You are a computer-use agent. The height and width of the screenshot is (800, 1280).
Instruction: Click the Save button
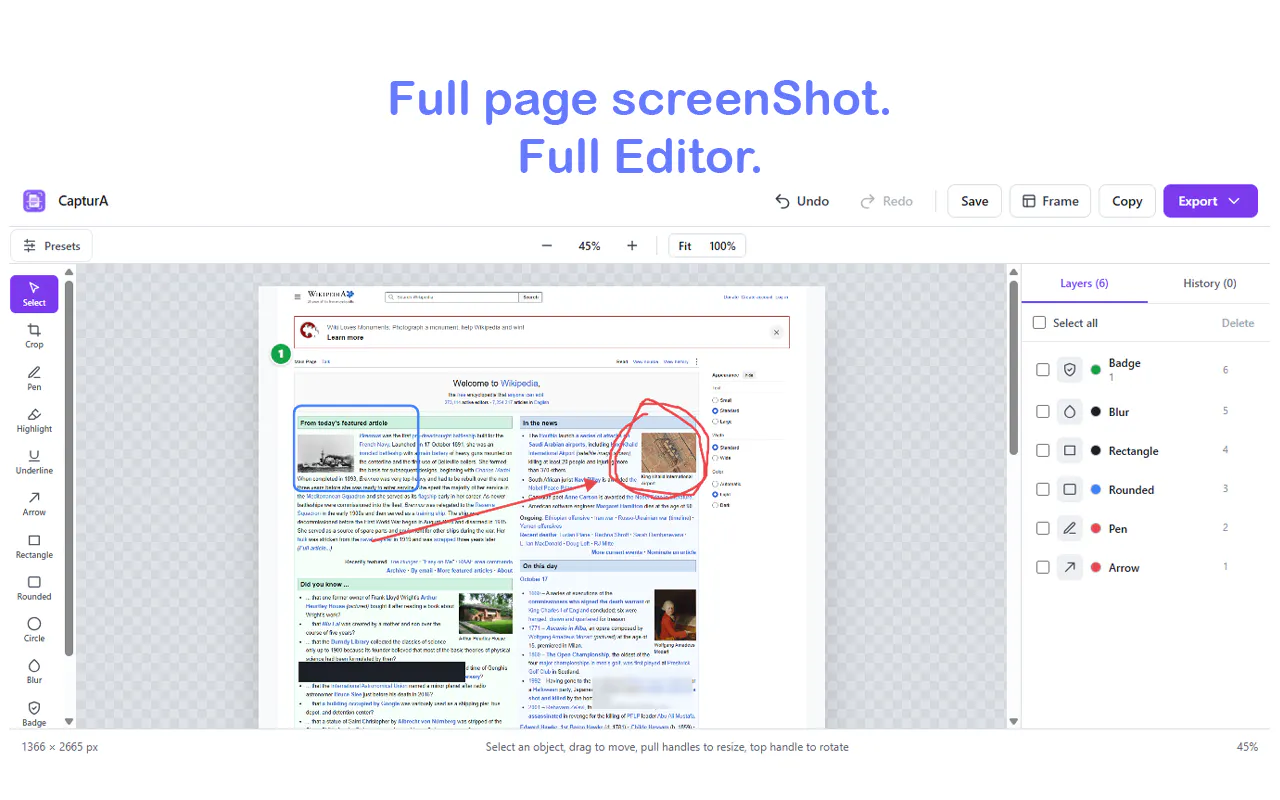[x=974, y=201]
